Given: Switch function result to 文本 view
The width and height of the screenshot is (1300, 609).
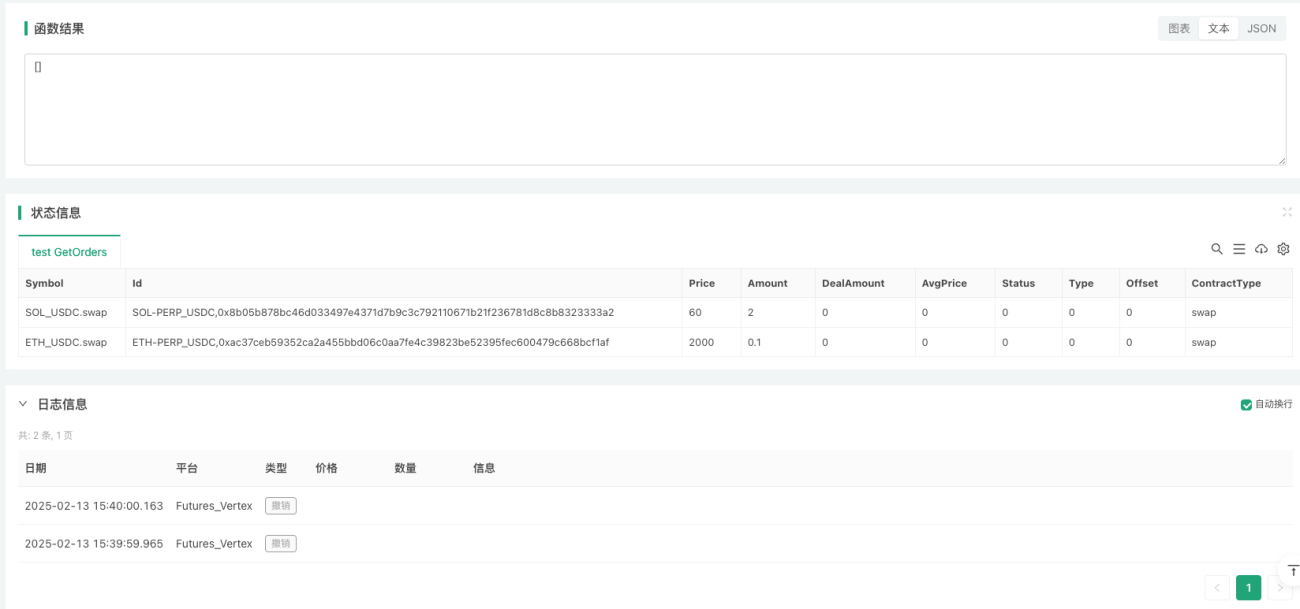Looking at the screenshot, I should [1219, 29].
